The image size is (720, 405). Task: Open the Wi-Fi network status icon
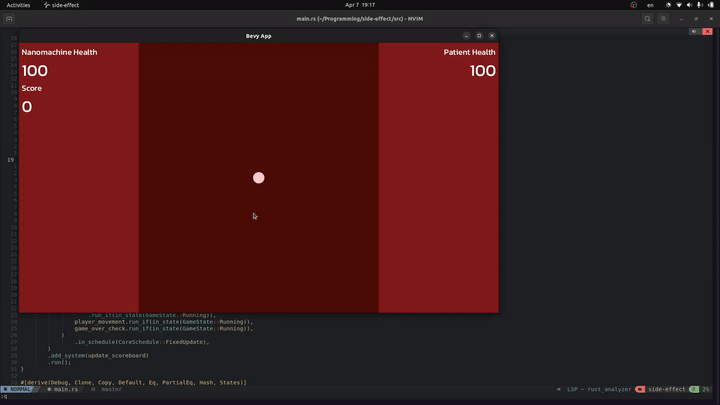(679, 5)
